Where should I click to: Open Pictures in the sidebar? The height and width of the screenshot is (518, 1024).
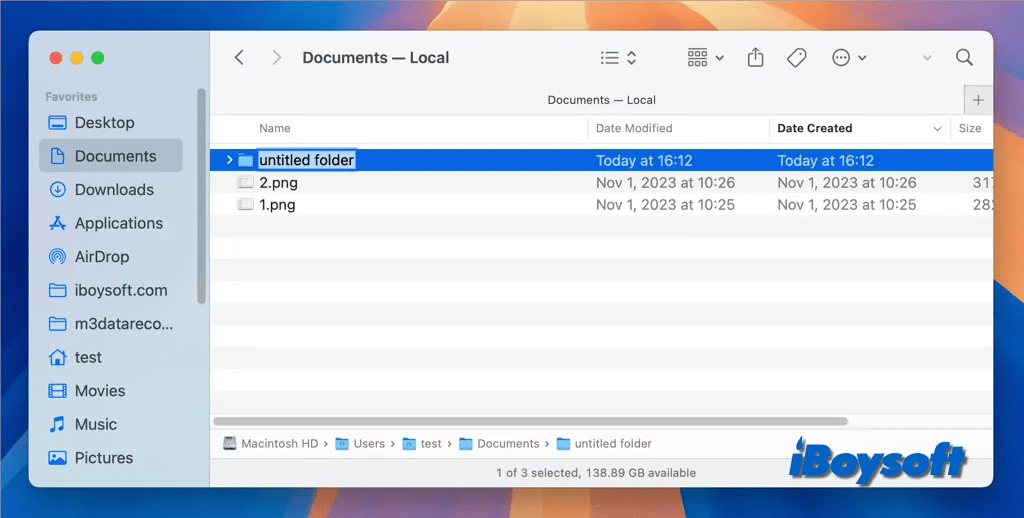point(103,458)
